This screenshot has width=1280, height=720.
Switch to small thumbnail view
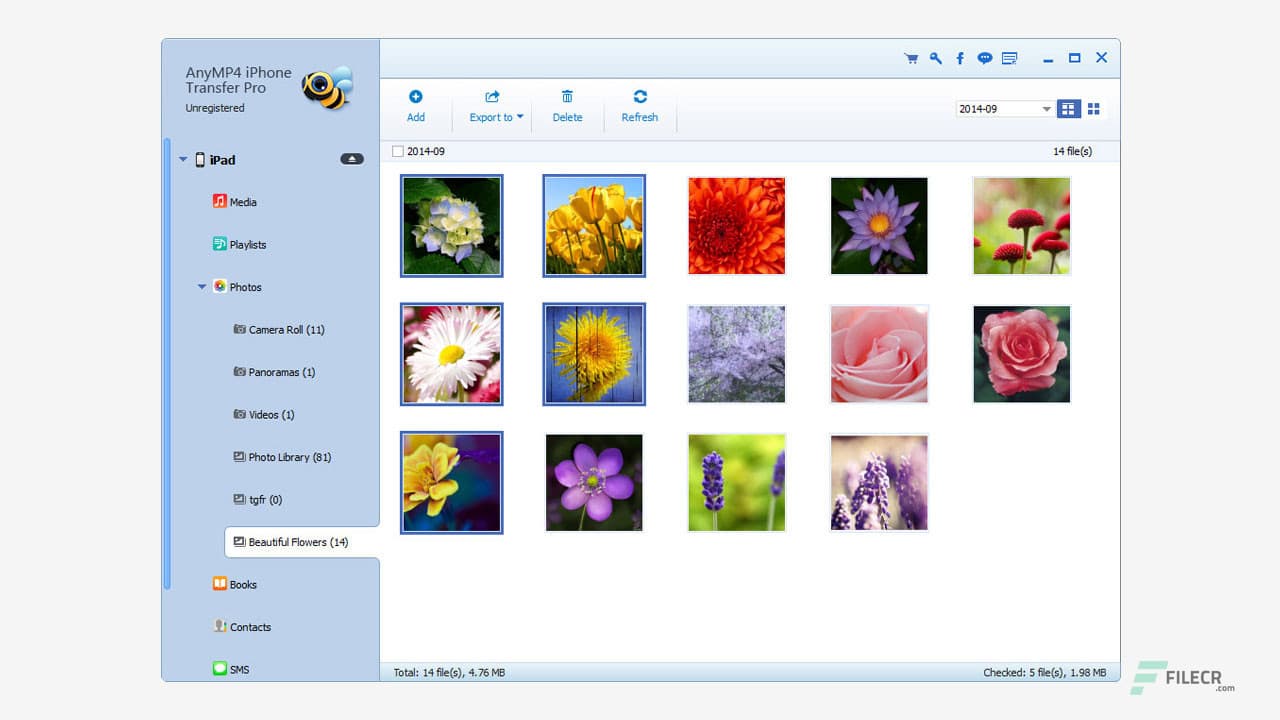1093,108
